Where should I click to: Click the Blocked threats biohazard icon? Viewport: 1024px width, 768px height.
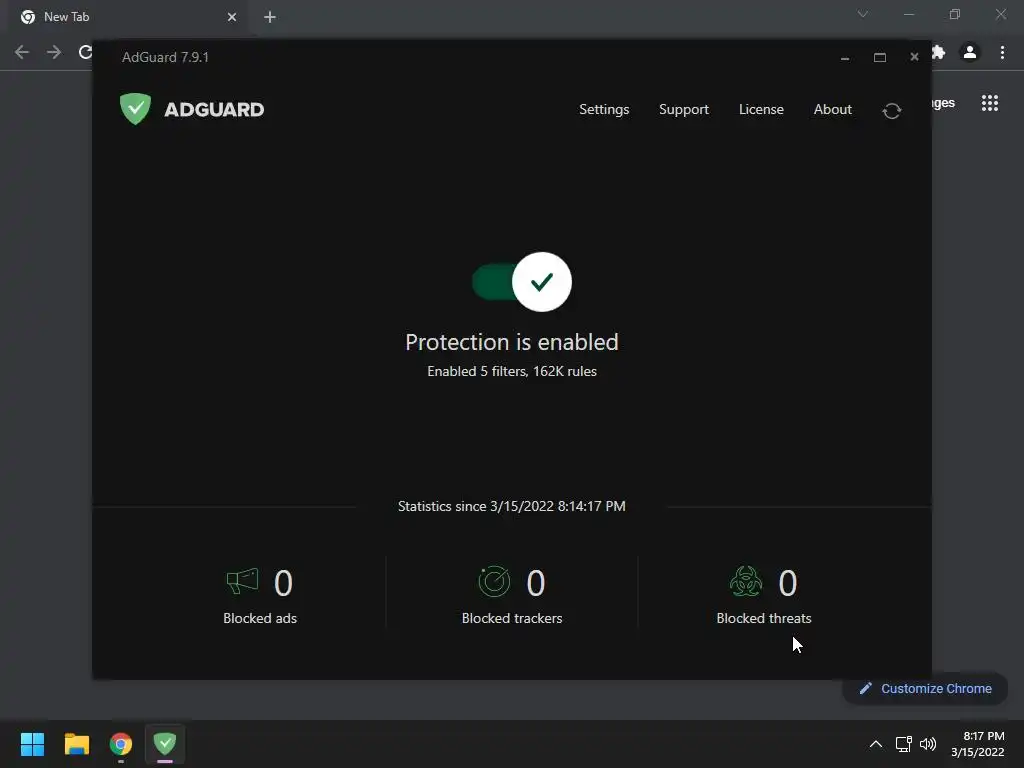tap(746, 581)
